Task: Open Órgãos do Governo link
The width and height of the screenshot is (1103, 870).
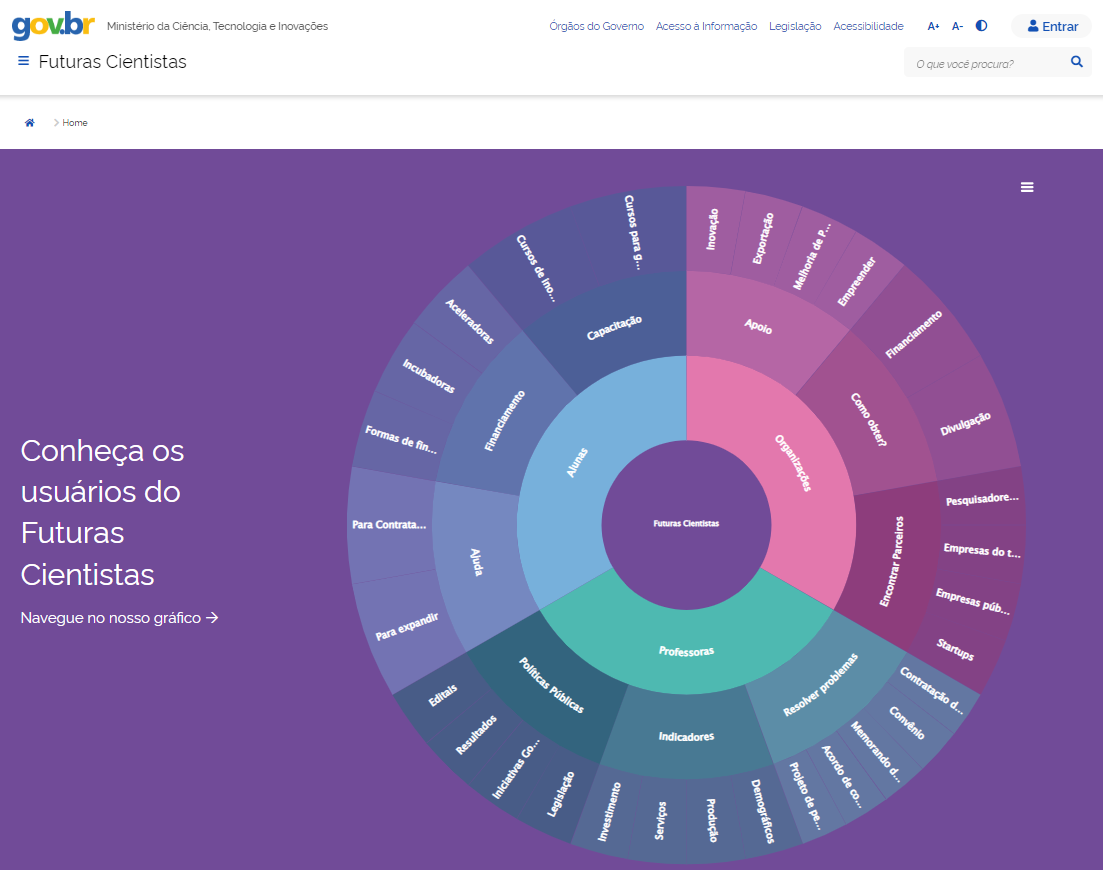Action: (597, 26)
